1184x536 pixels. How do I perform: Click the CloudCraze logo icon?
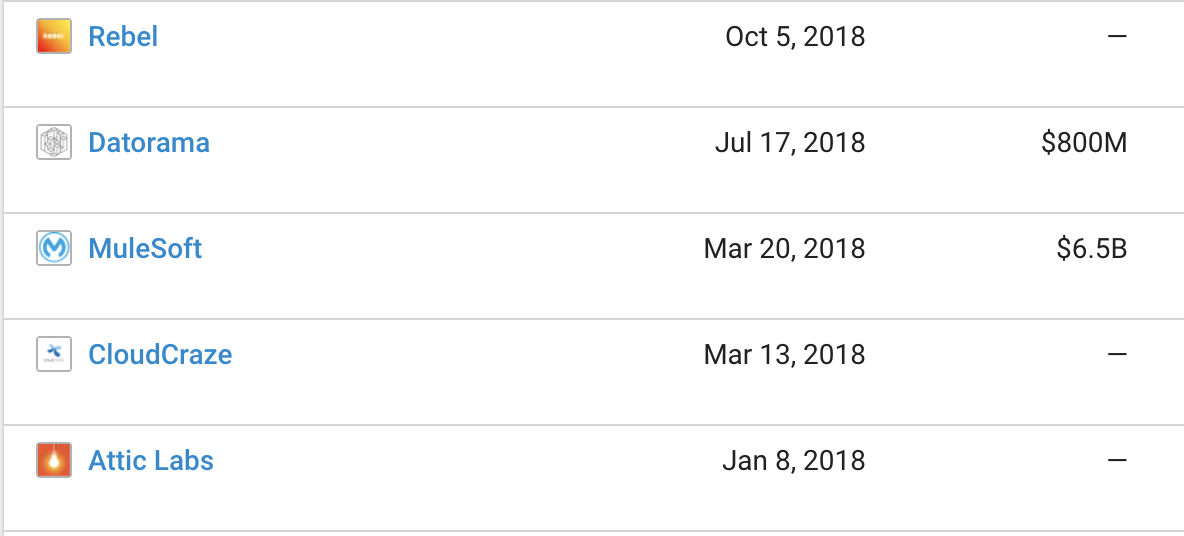point(54,354)
